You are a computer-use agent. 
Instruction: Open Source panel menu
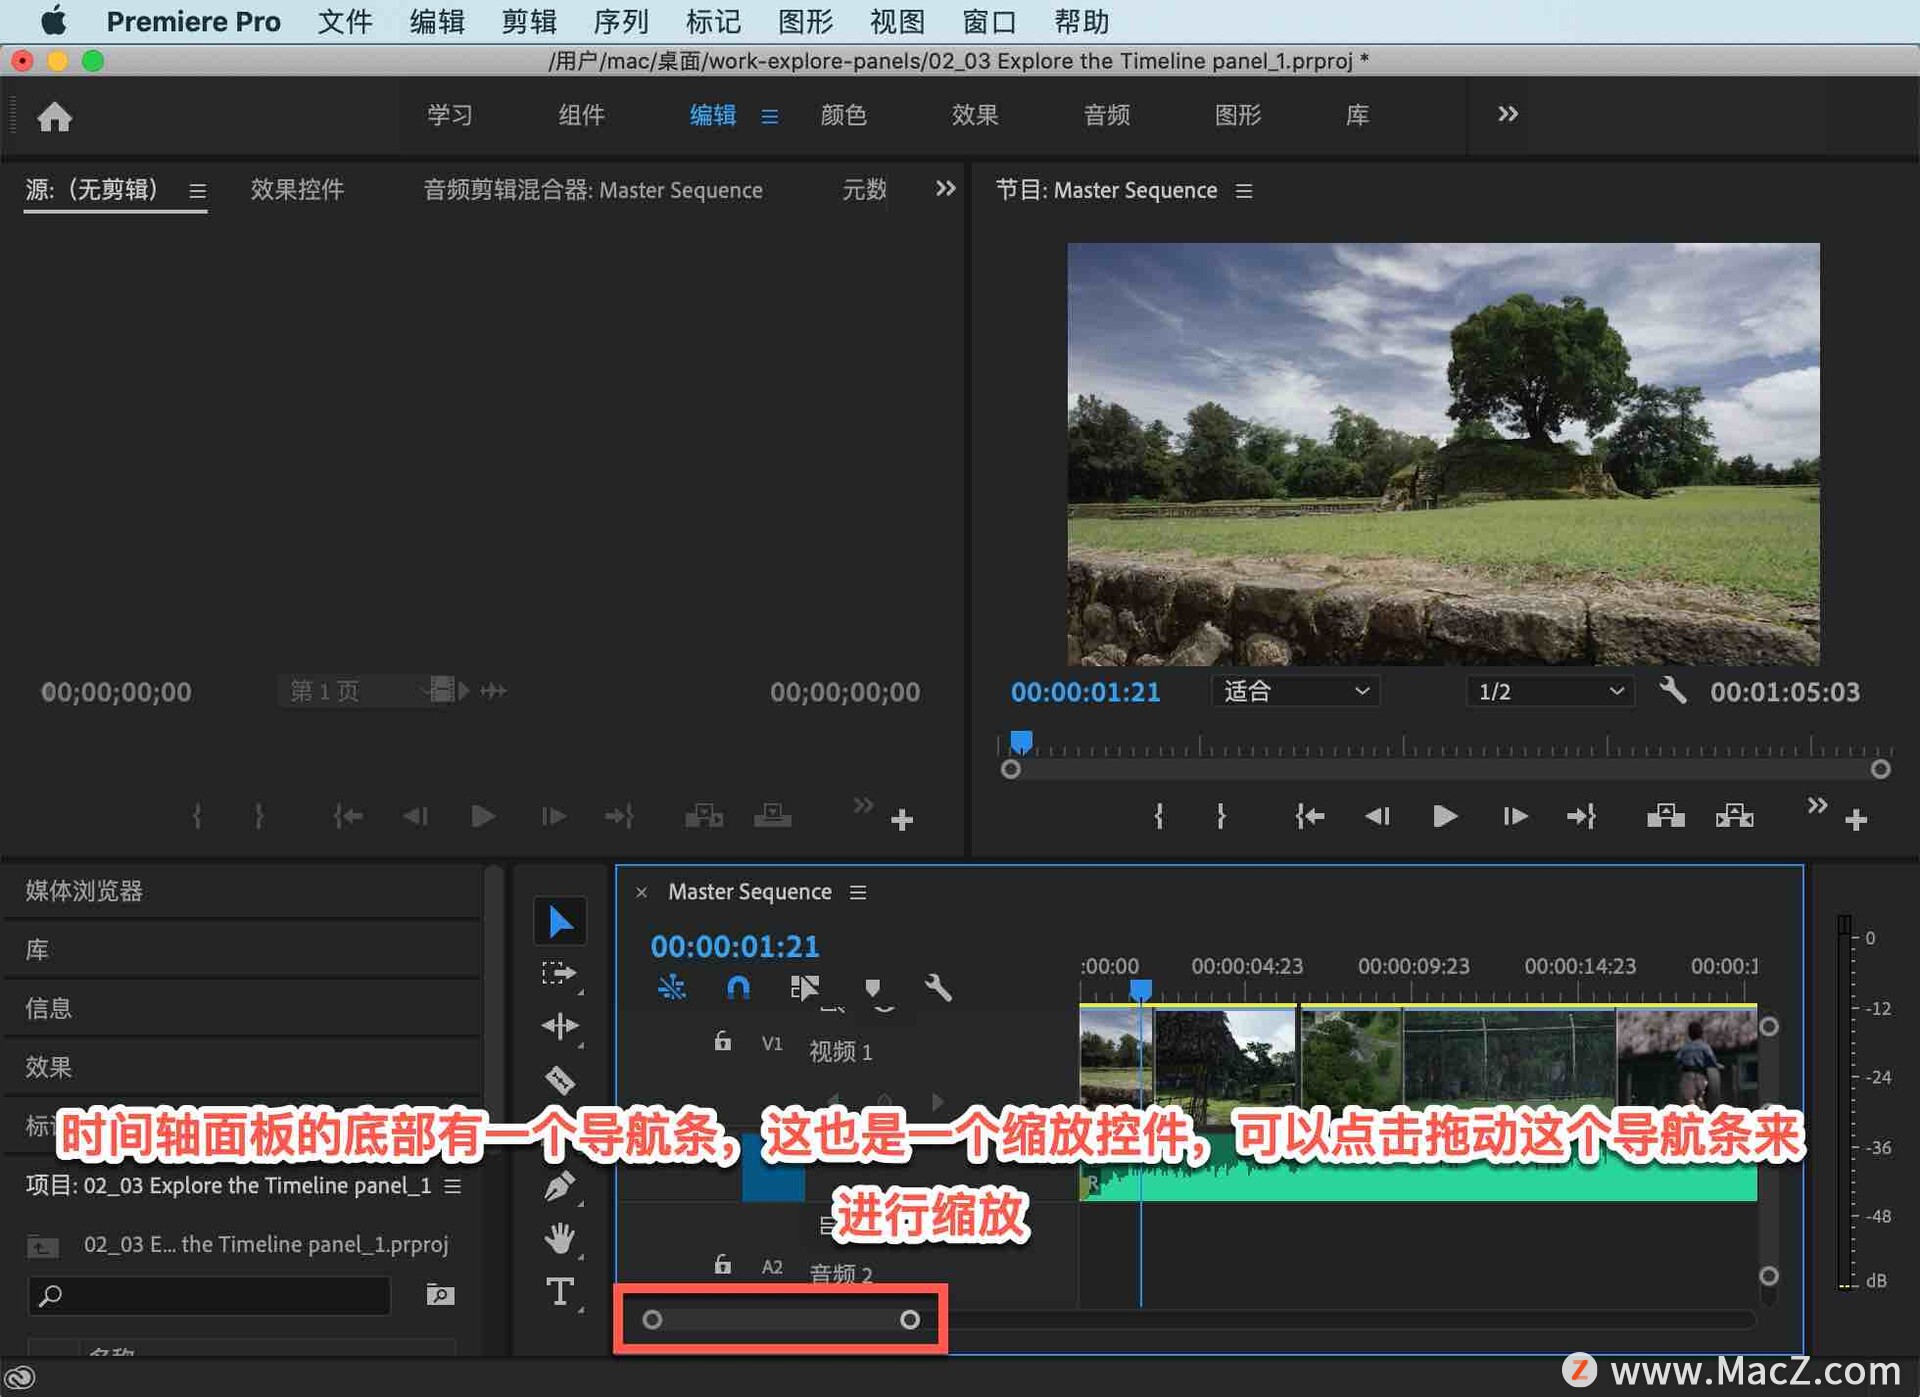click(x=198, y=190)
